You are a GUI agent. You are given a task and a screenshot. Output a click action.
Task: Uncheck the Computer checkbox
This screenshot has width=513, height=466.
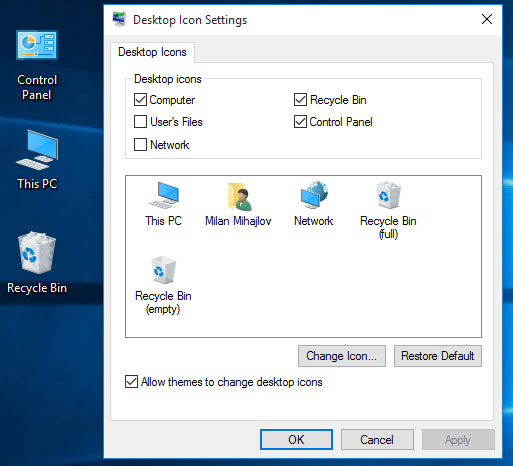140,100
